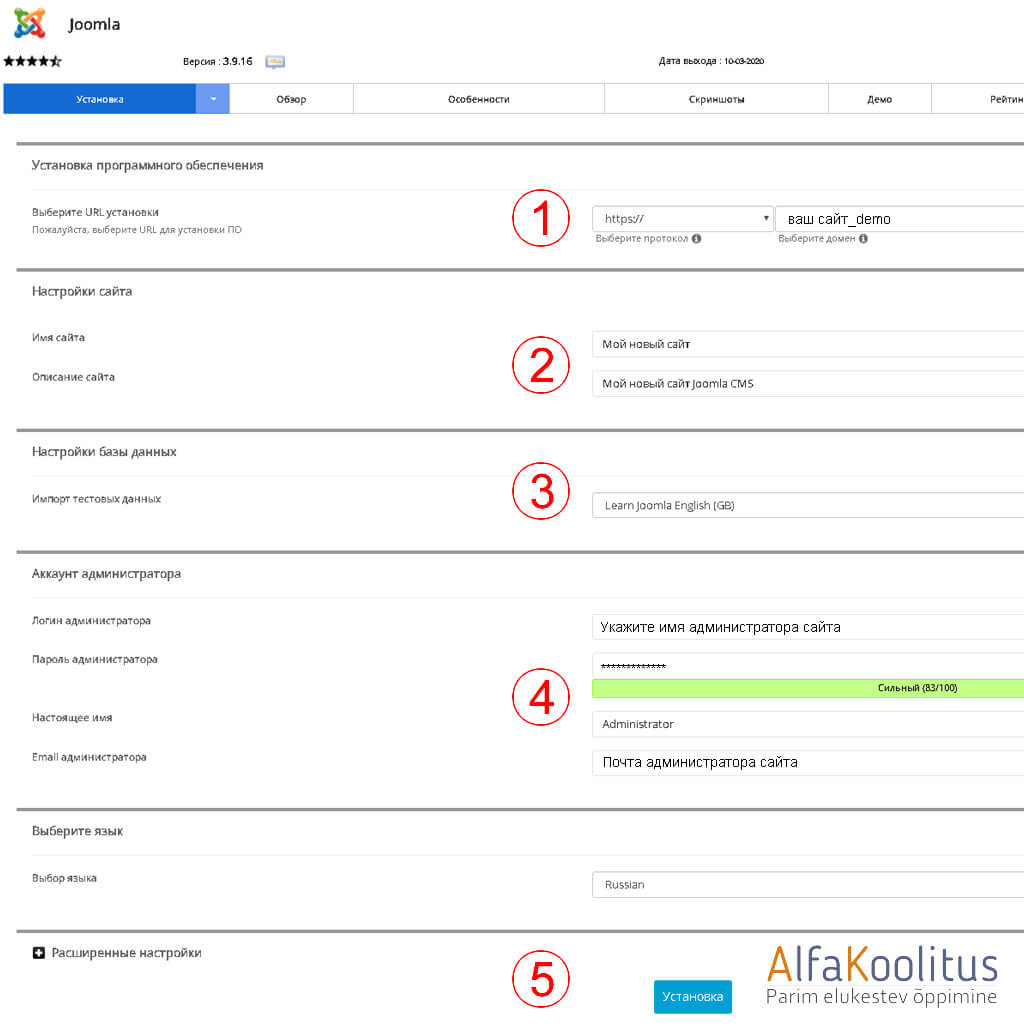Click the blue Установка install button
This screenshot has width=1024, height=1024.
[692, 997]
